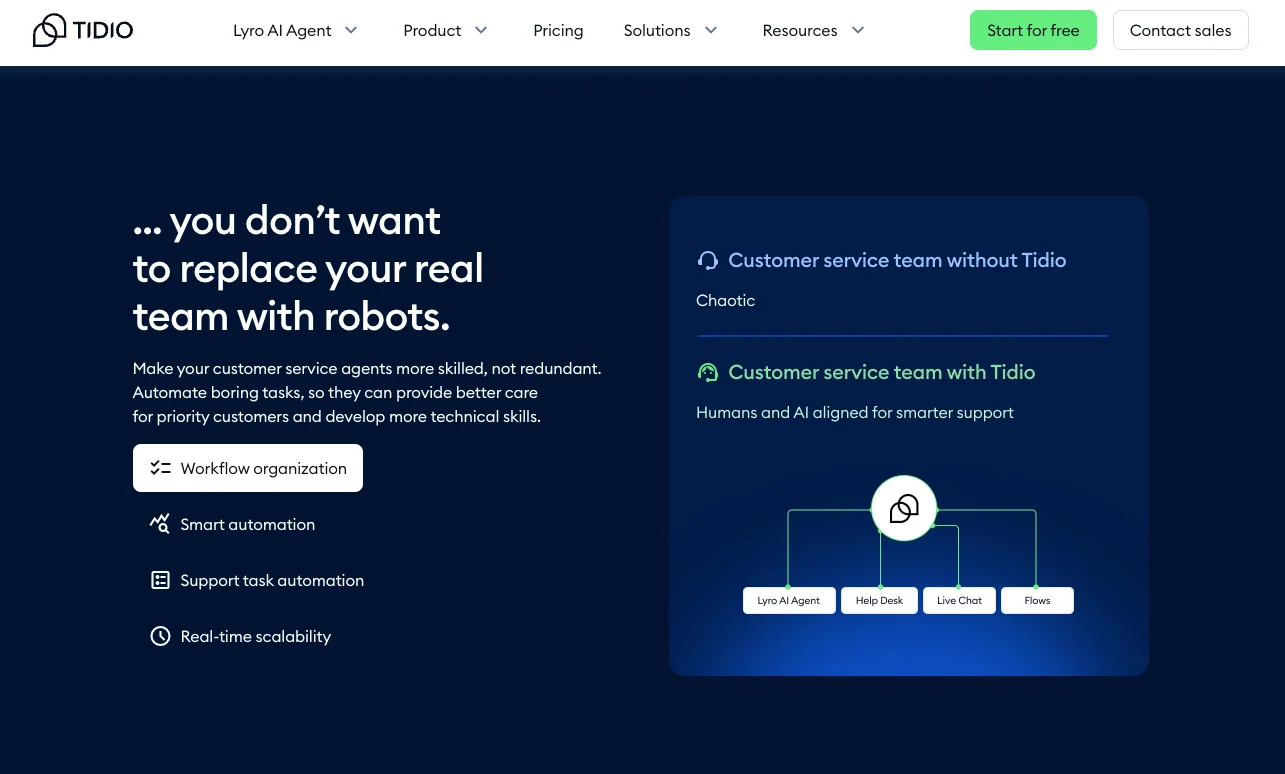Click the Lyro AI Agent diagram box
The height and width of the screenshot is (774, 1285).
click(x=789, y=600)
